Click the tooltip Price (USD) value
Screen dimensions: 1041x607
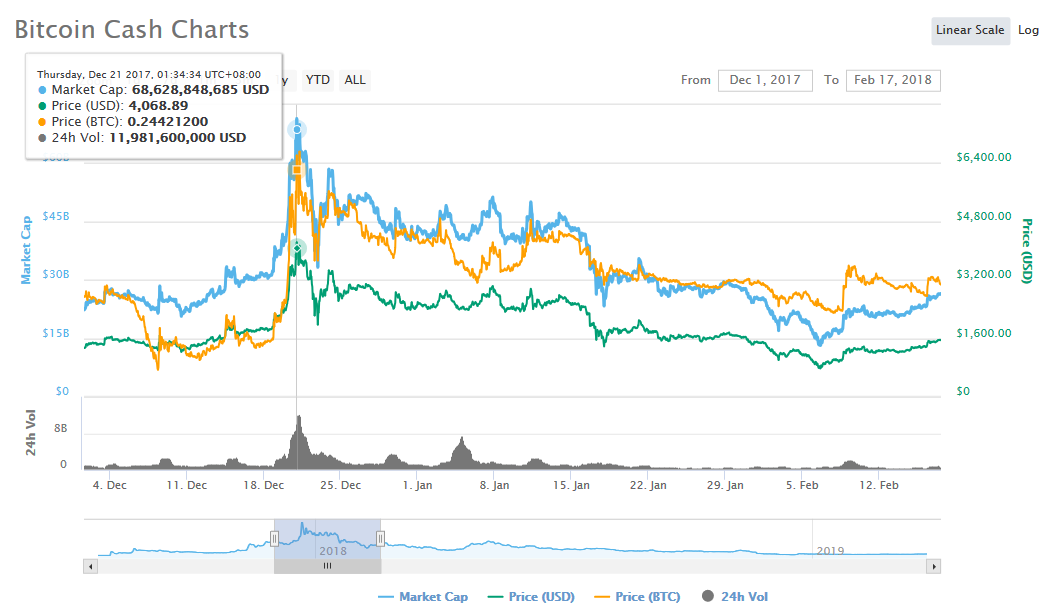(158, 106)
